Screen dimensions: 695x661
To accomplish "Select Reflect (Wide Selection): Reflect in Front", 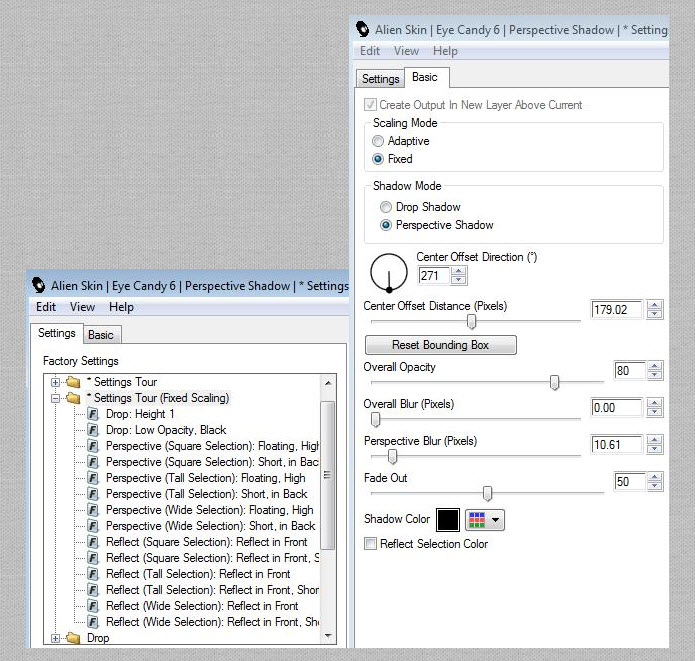I will (x=202, y=606).
